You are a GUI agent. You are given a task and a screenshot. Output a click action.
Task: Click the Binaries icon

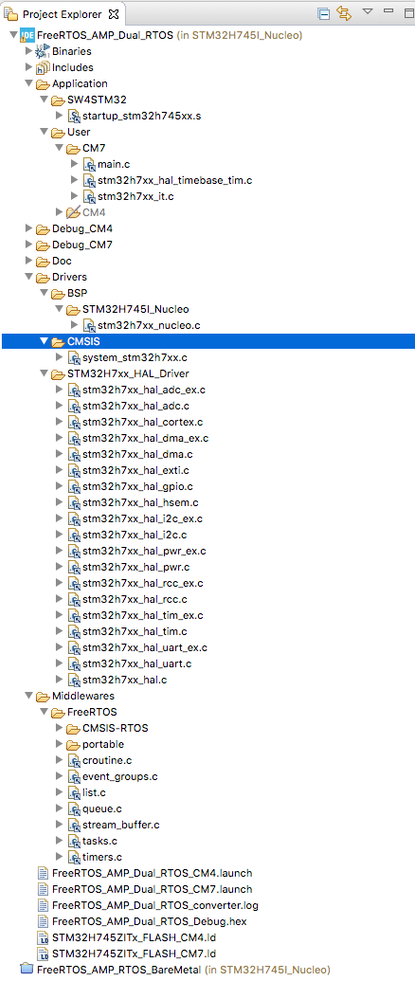coord(43,51)
